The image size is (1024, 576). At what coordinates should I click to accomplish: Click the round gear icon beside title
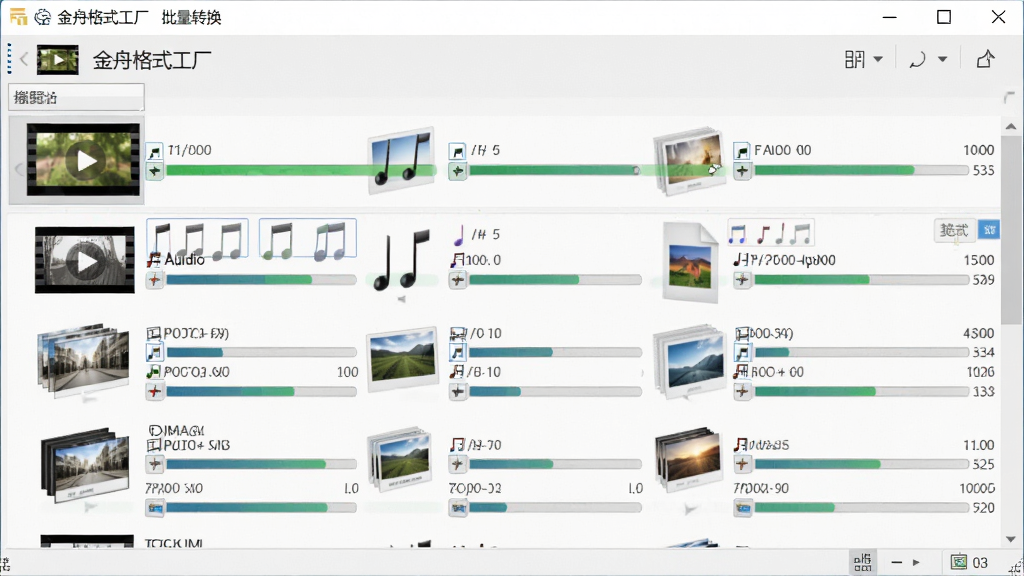pos(42,17)
